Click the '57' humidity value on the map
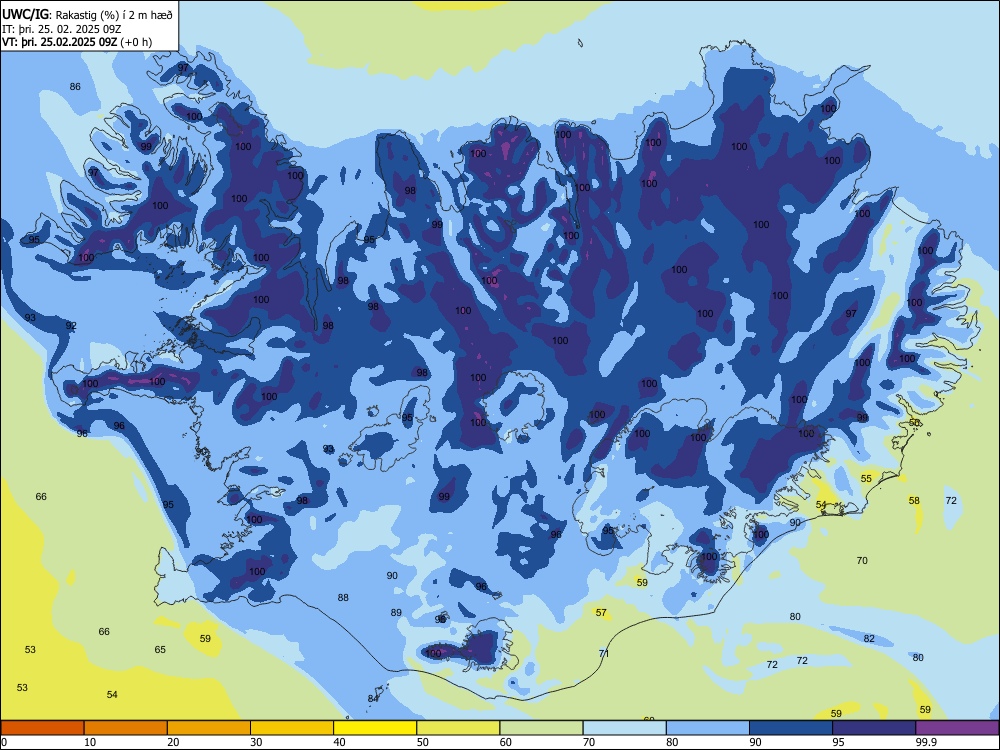 [601, 612]
